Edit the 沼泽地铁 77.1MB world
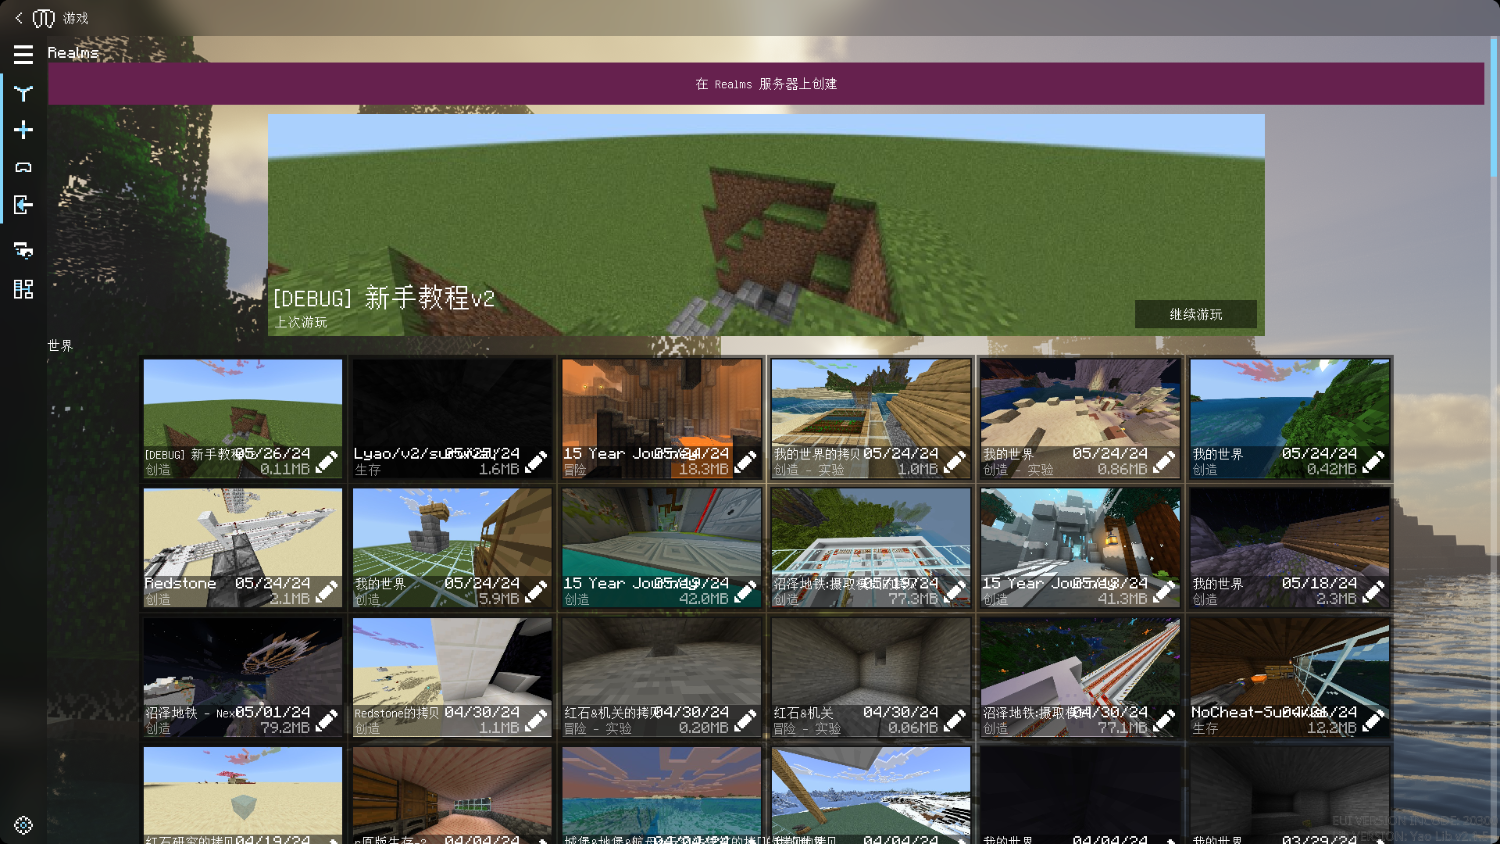Image resolution: width=1500 pixels, height=844 pixels. pyautogui.click(x=1164, y=721)
